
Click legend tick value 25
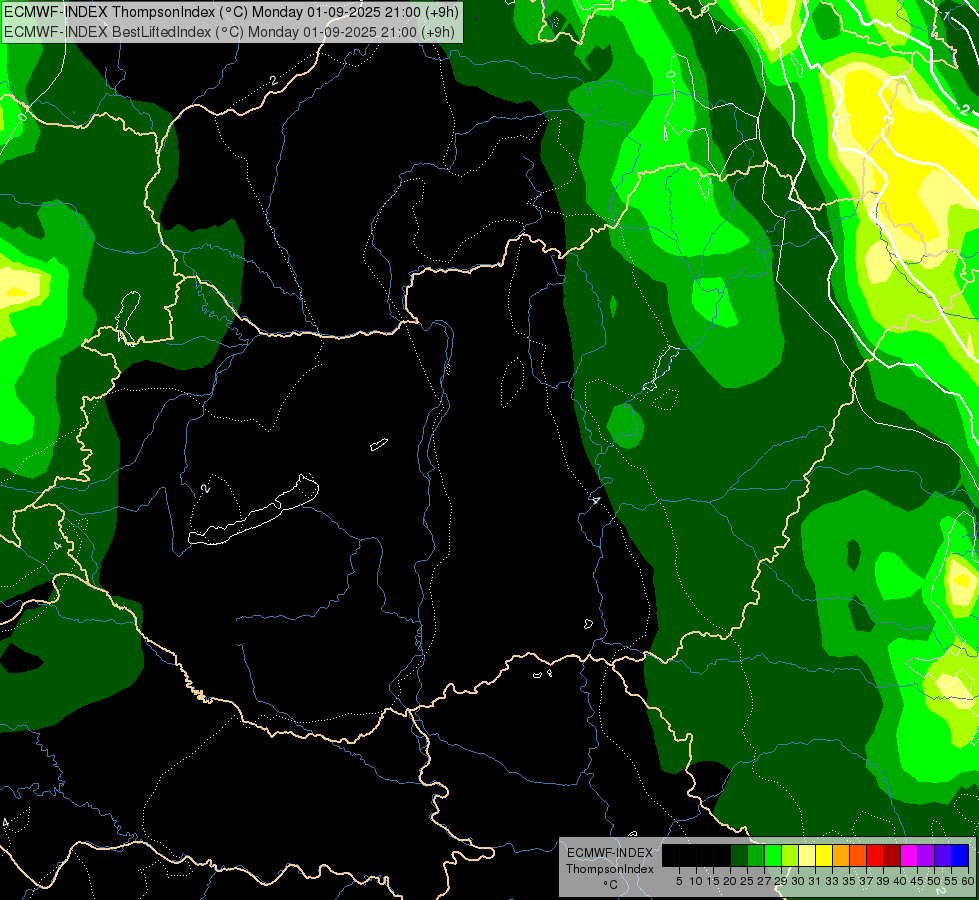coord(747,881)
